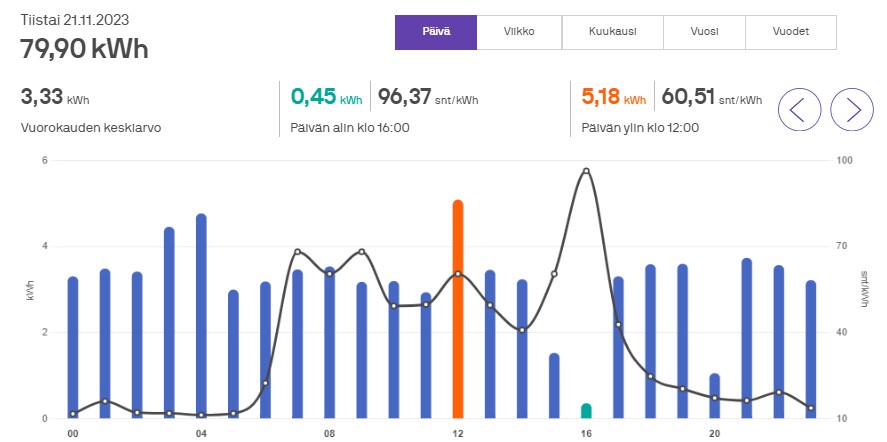
Task: Click the blue bar at hour 08
Action: click(x=329, y=343)
